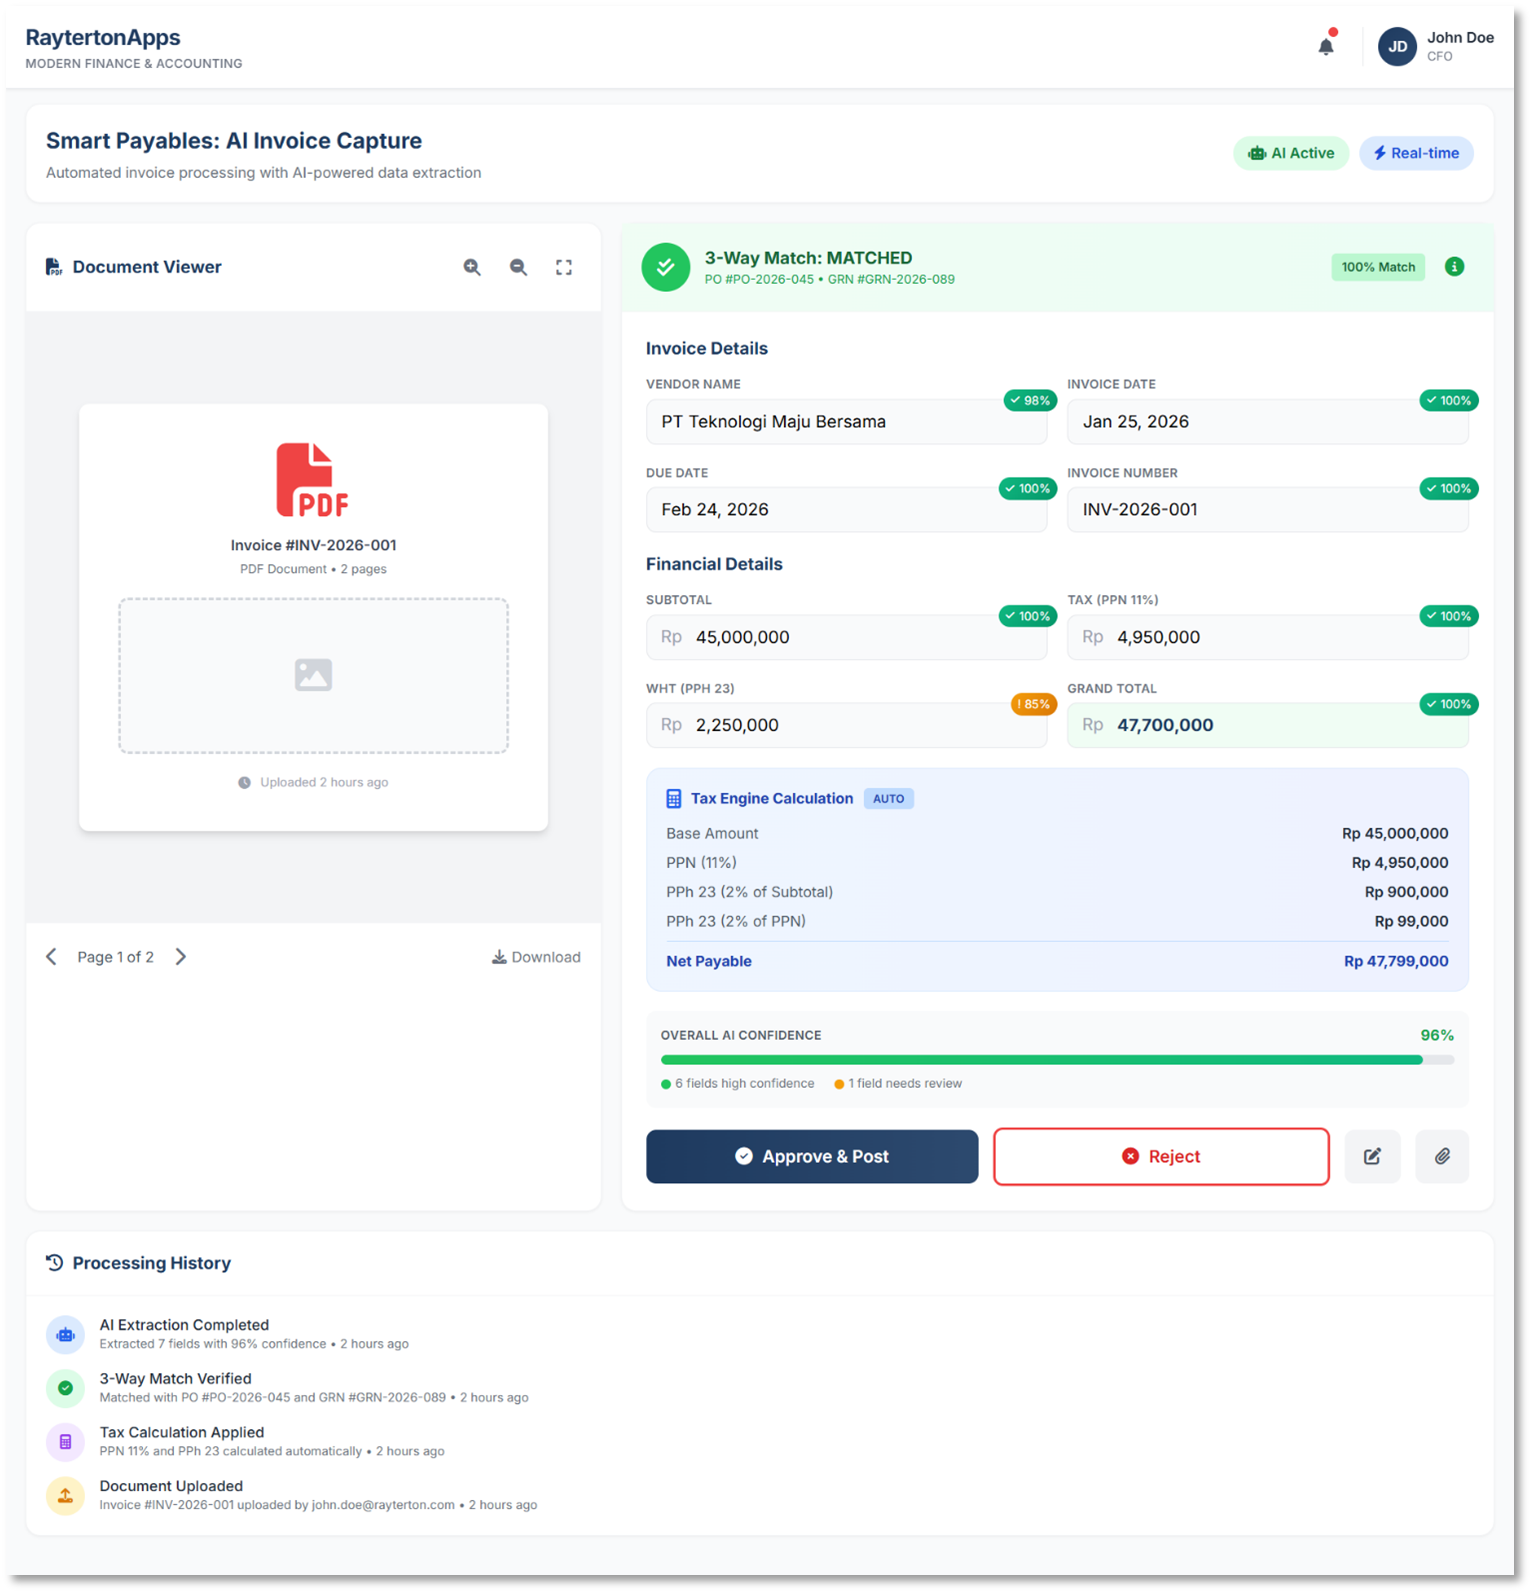
Task: Click the red PDF file icon
Action: click(313, 480)
